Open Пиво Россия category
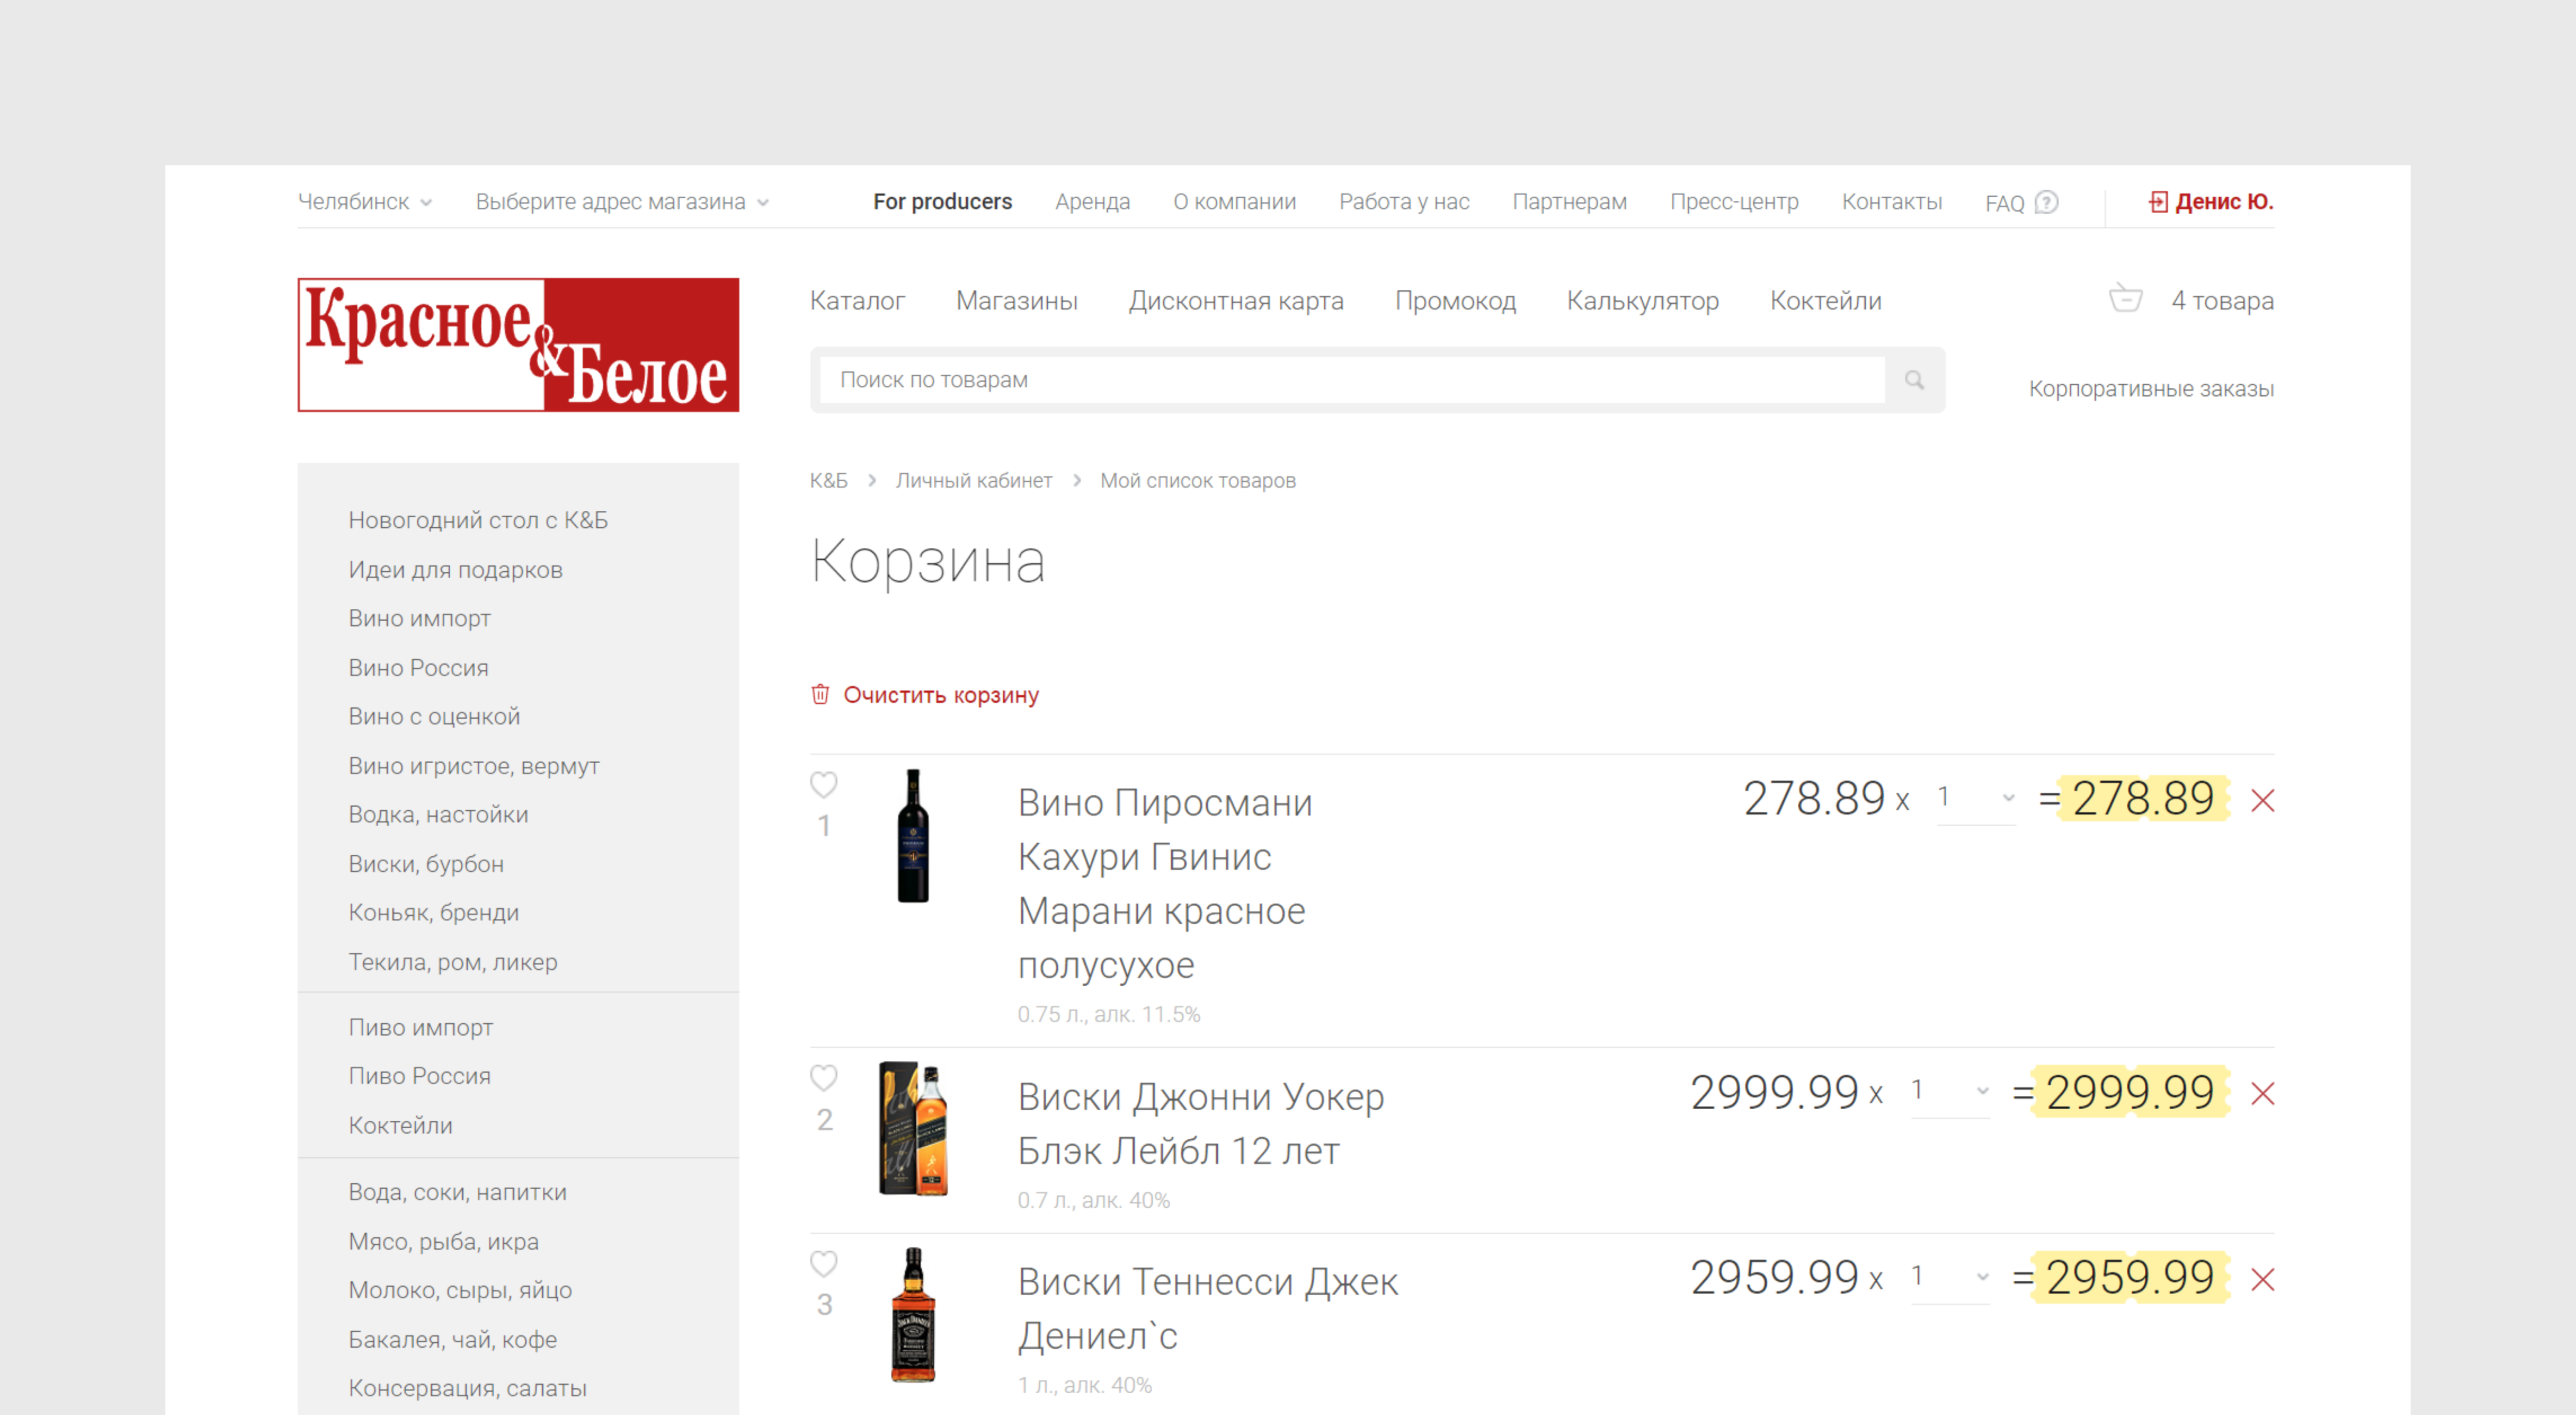This screenshot has height=1415, width=2576. [x=419, y=1077]
